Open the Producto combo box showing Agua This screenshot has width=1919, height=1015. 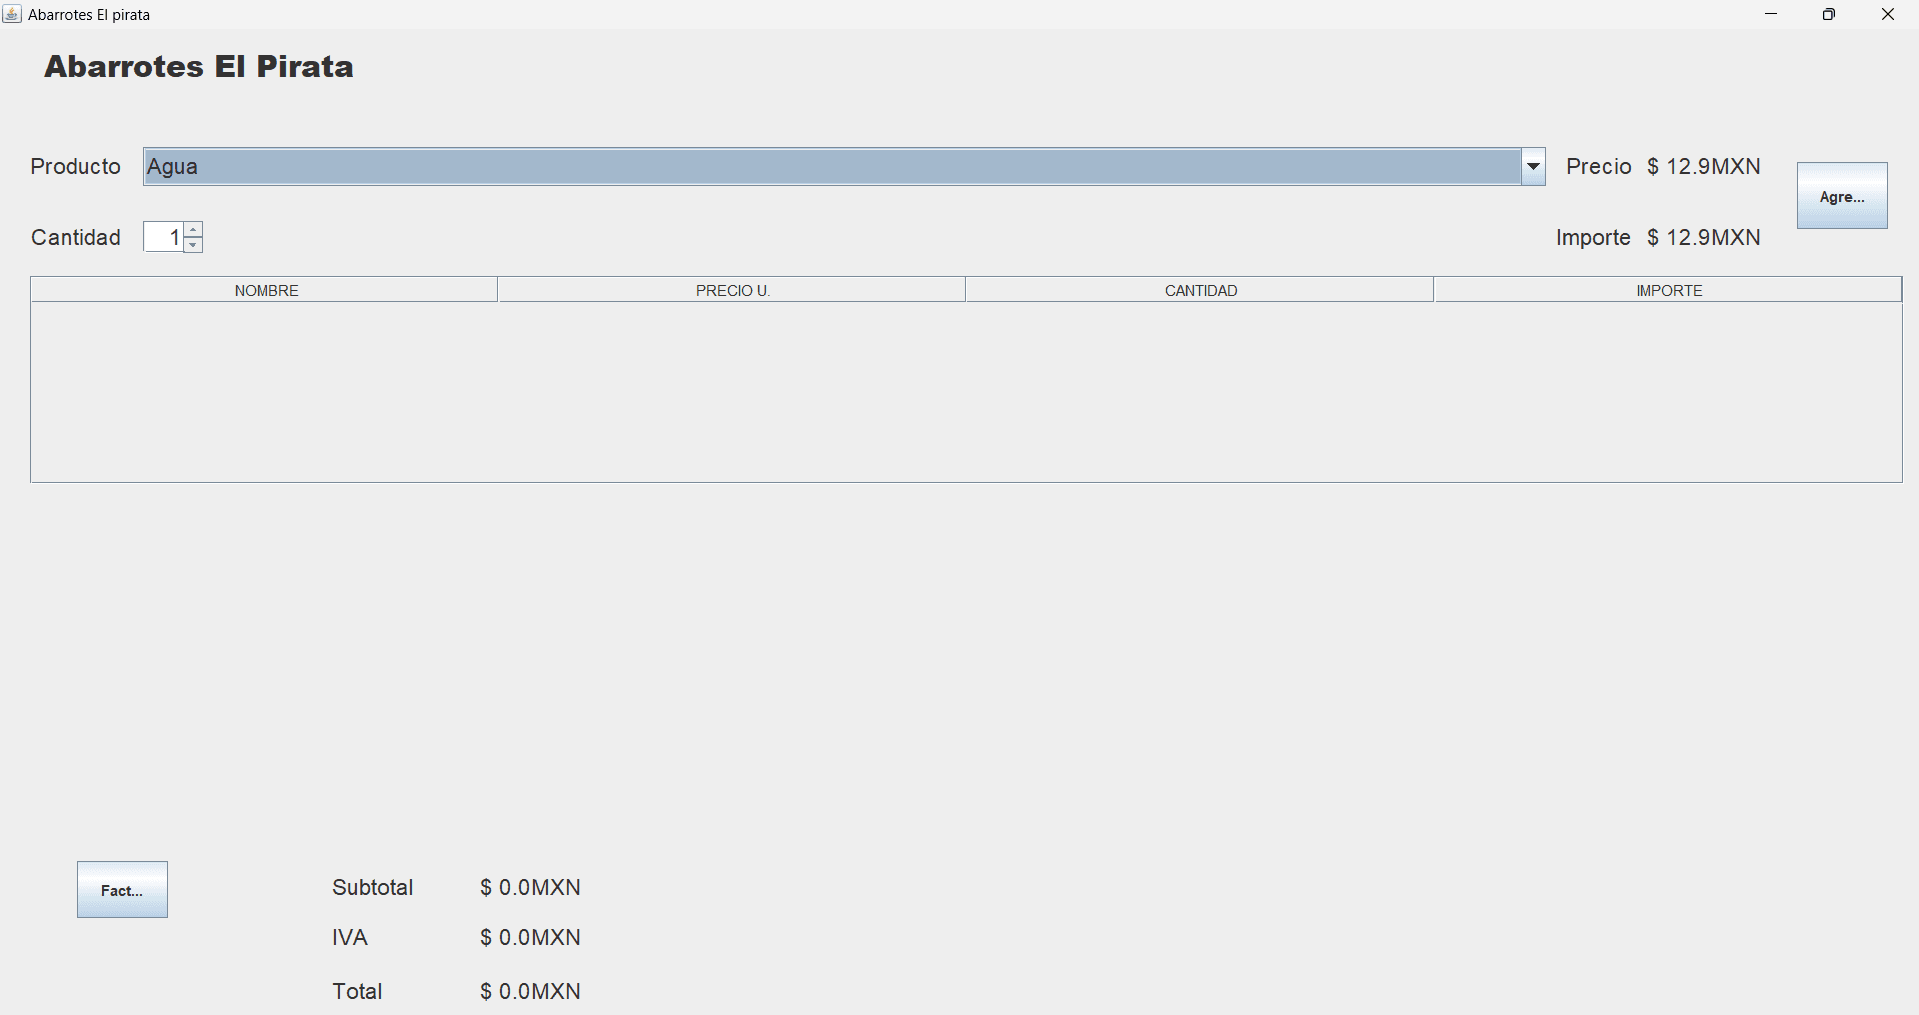click(x=832, y=167)
